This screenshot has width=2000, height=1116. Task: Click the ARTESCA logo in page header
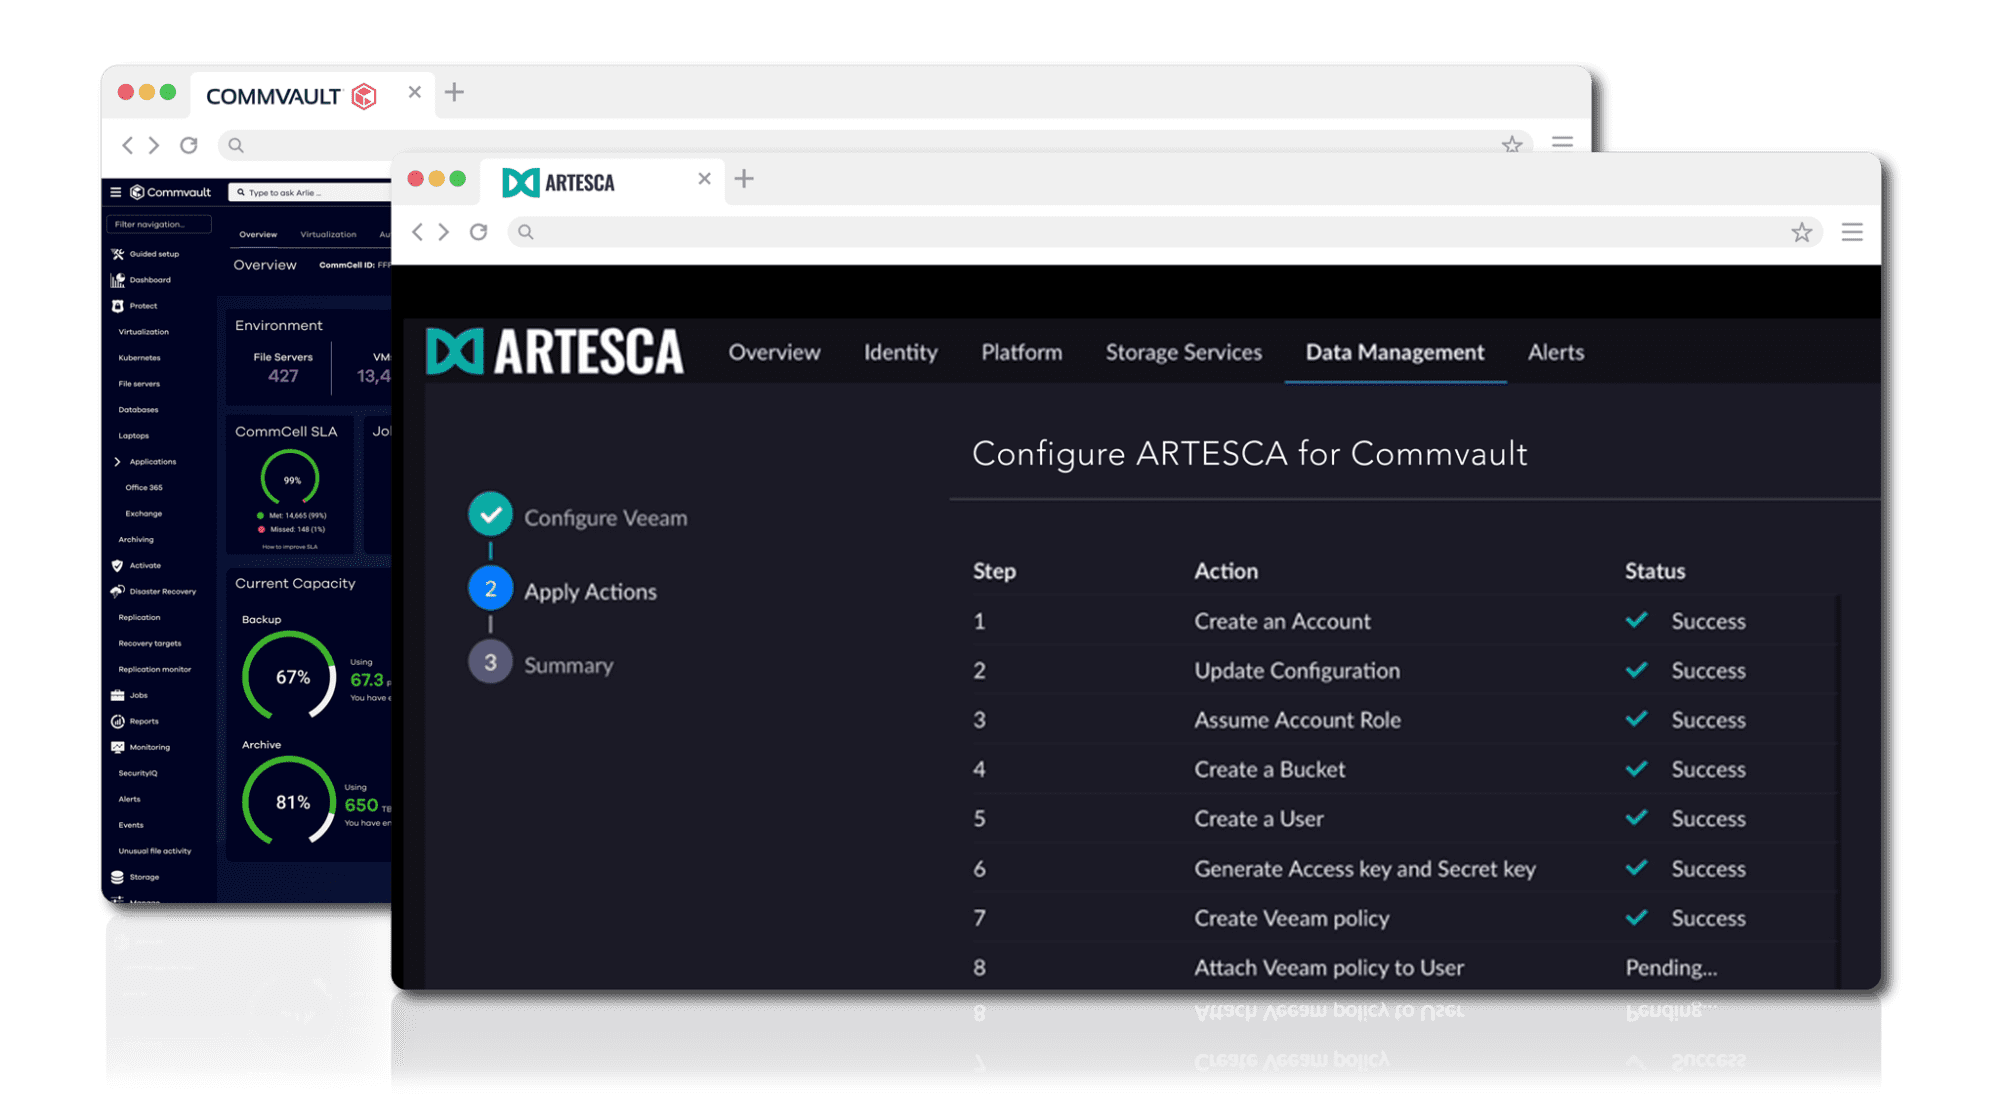(x=555, y=351)
